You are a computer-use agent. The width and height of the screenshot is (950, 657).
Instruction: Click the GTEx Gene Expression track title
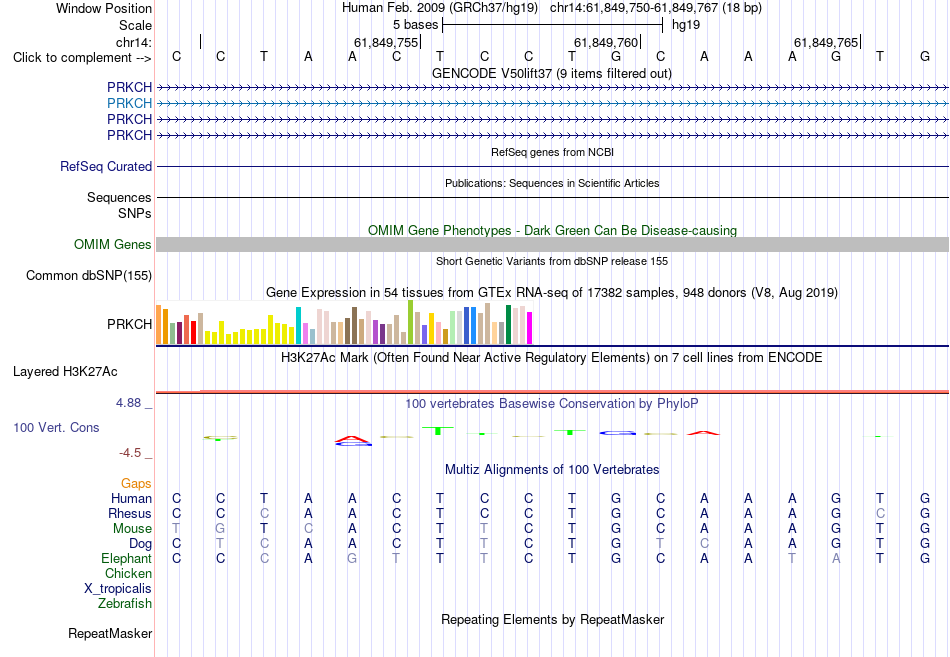point(551,293)
